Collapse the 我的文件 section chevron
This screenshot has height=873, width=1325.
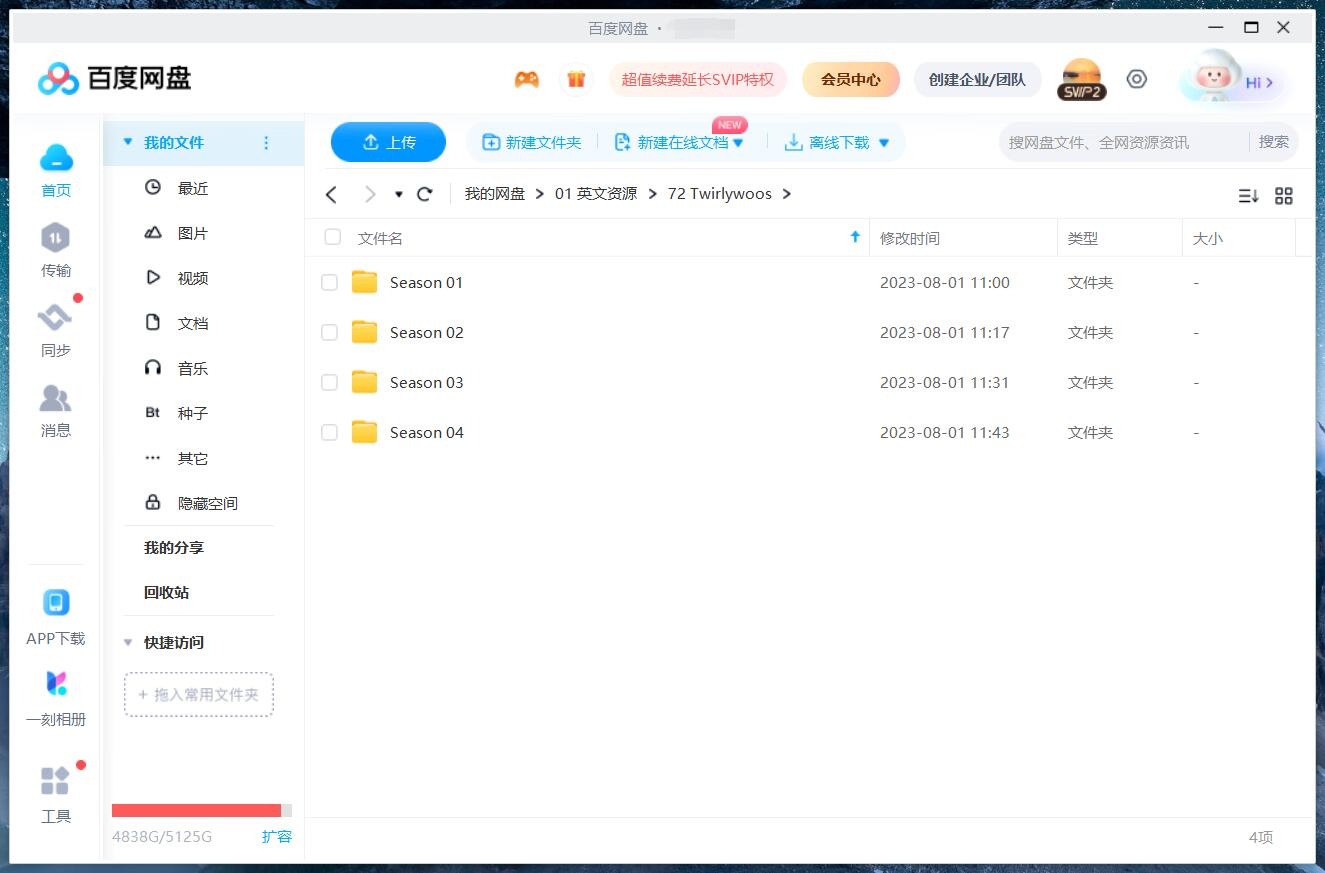[128, 142]
